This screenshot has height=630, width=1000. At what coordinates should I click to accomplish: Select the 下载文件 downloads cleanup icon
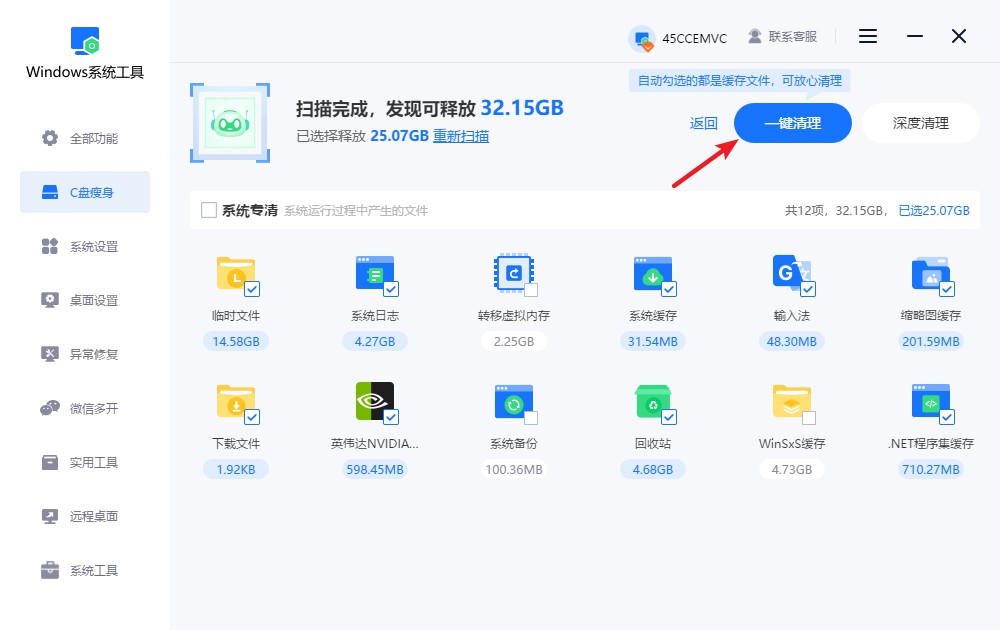[236, 402]
